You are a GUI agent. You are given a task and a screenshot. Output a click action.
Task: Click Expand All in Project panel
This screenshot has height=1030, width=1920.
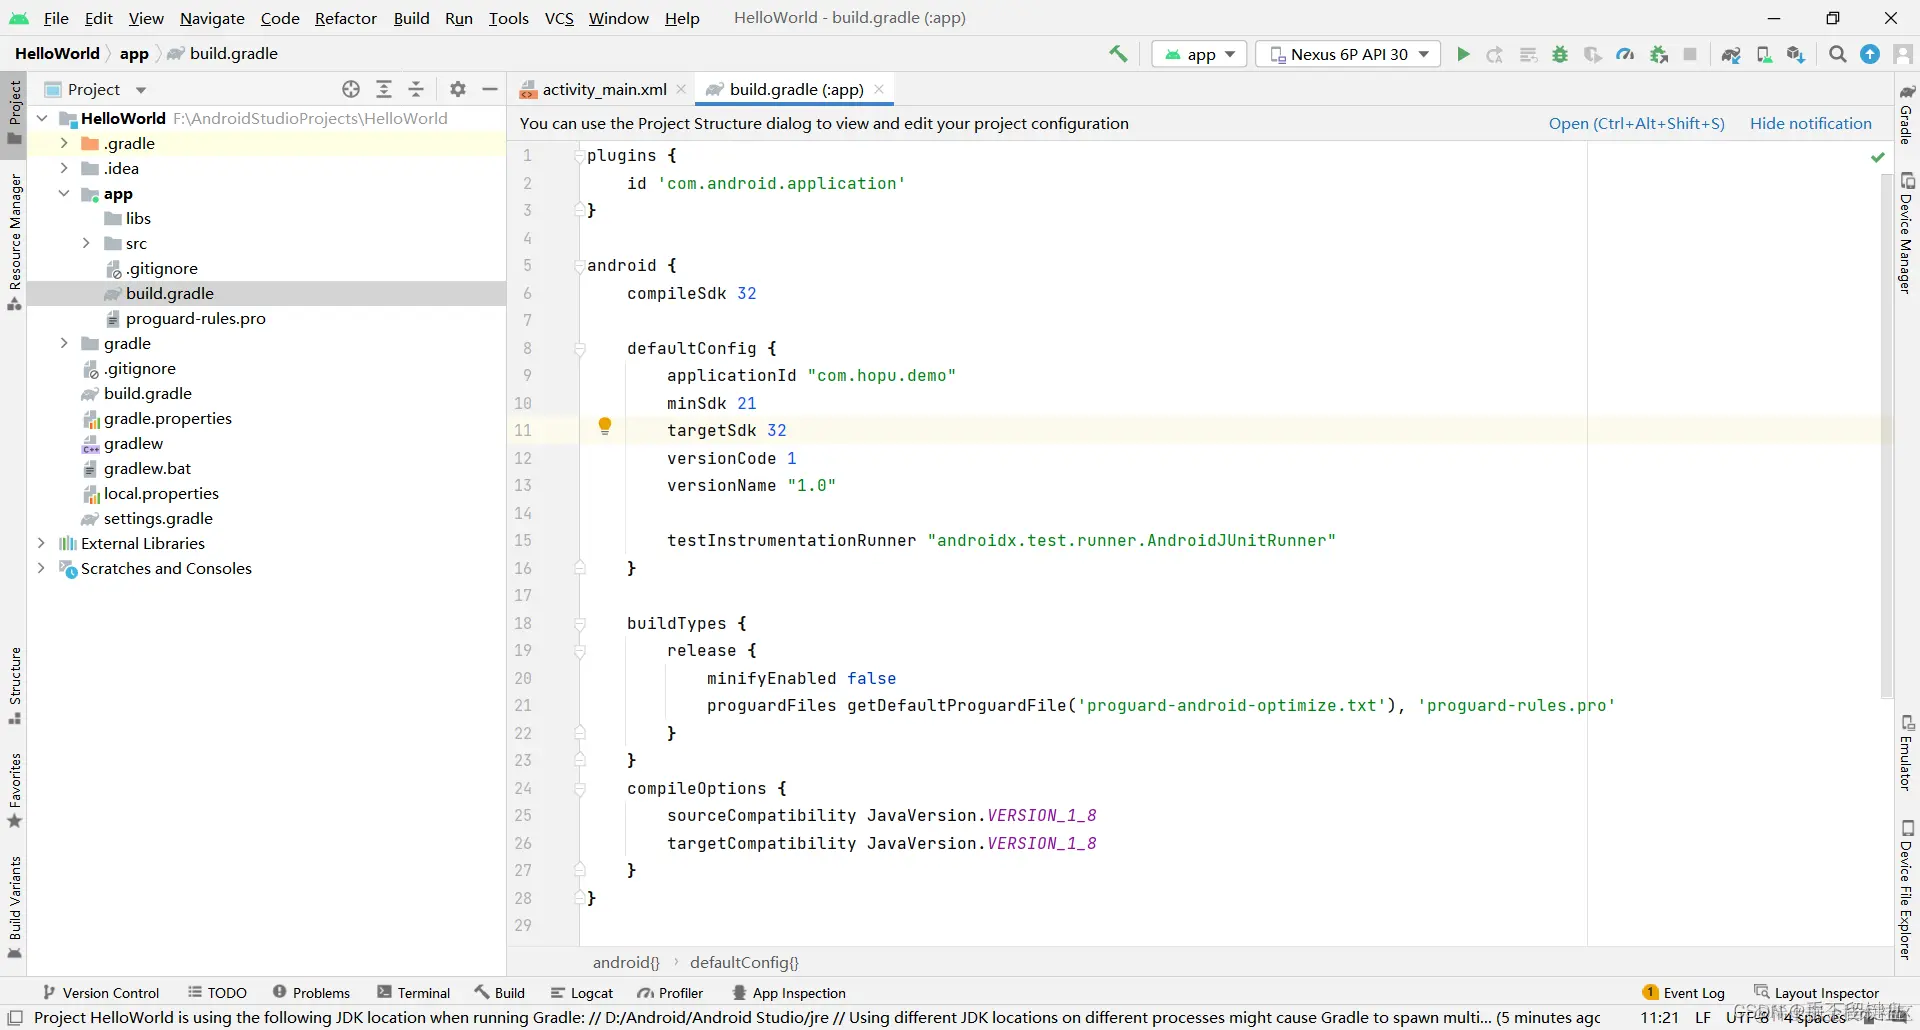pos(384,89)
